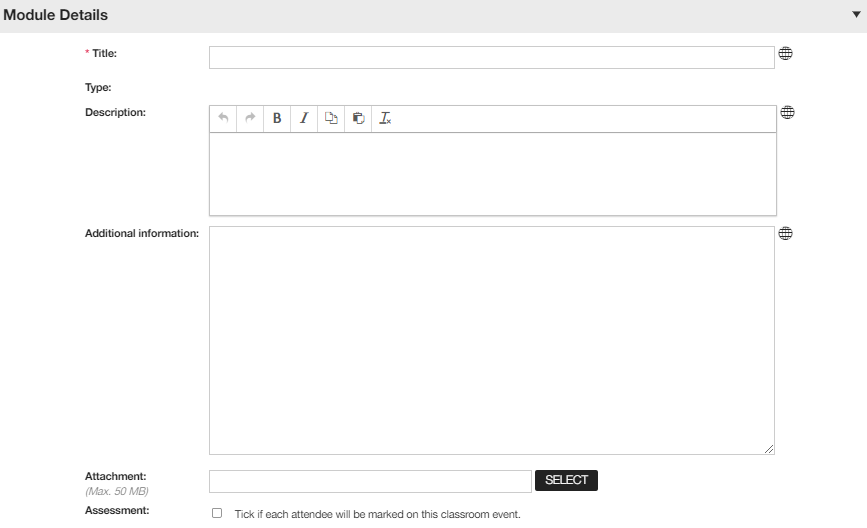
Task: Open translation globe next to Description editor
Action: (787, 112)
